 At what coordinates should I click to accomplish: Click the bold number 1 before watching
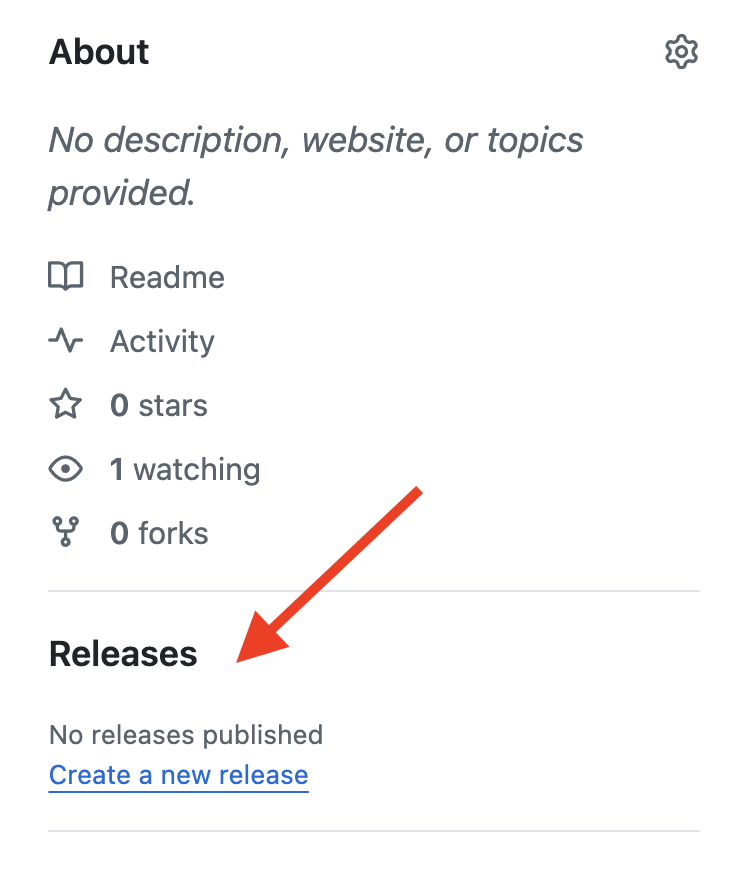118,469
